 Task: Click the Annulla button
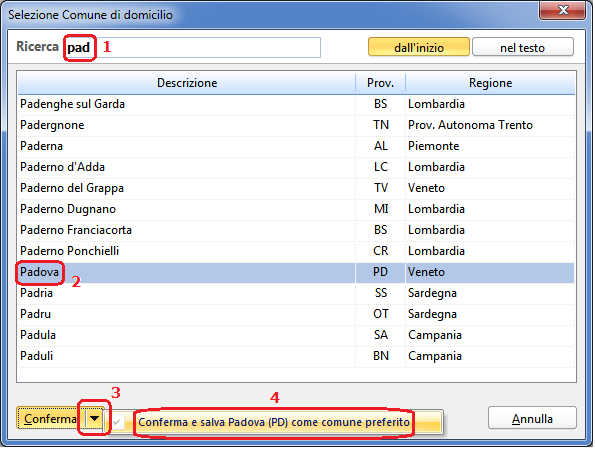click(532, 418)
